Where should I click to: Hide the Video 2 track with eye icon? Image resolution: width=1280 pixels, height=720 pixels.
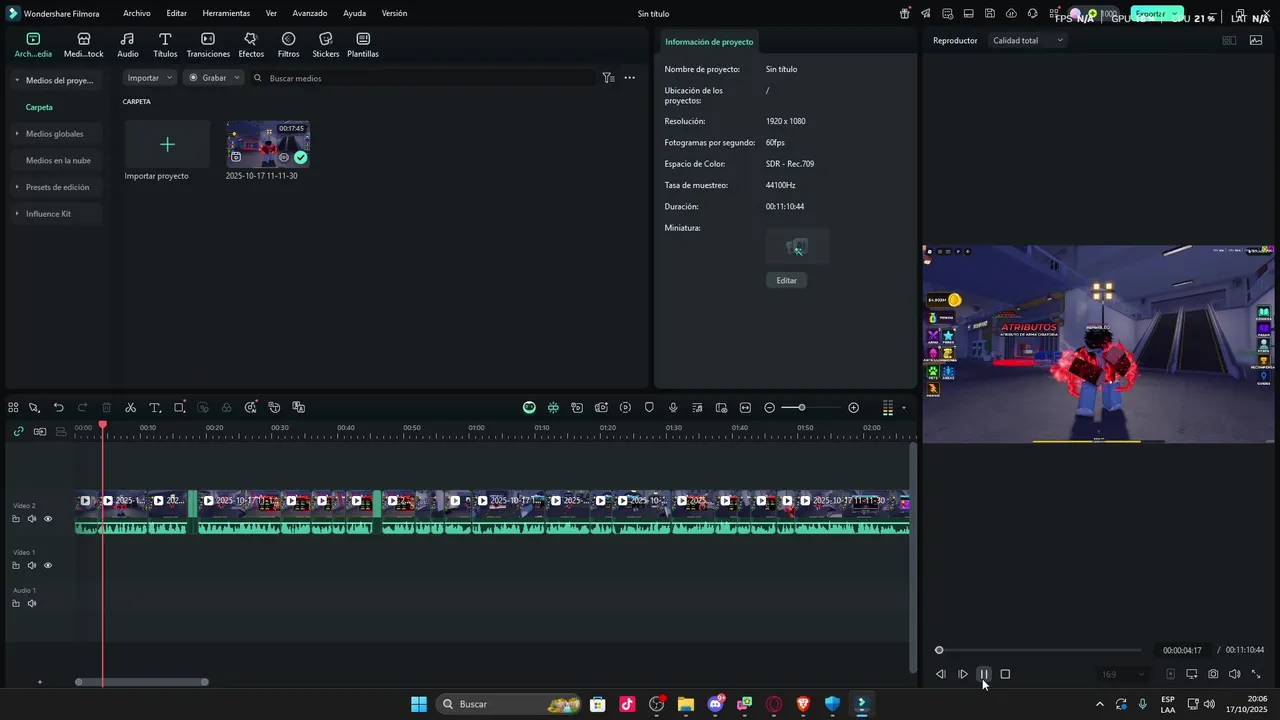coord(47,519)
